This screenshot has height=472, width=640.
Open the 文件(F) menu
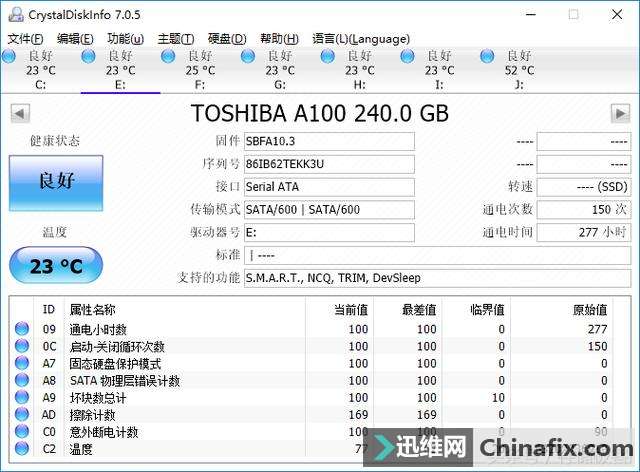click(x=25, y=39)
